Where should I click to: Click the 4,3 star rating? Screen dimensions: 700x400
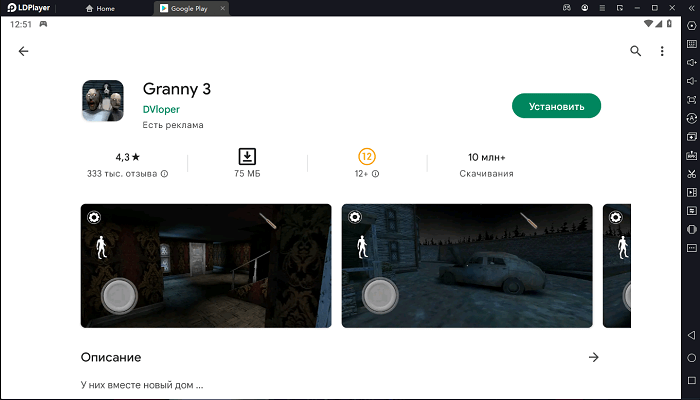128,157
